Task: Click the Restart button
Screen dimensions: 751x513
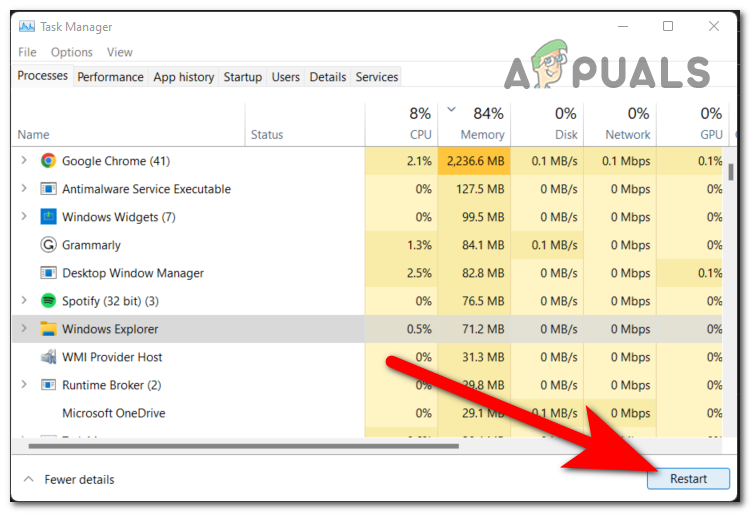Action: 688,479
